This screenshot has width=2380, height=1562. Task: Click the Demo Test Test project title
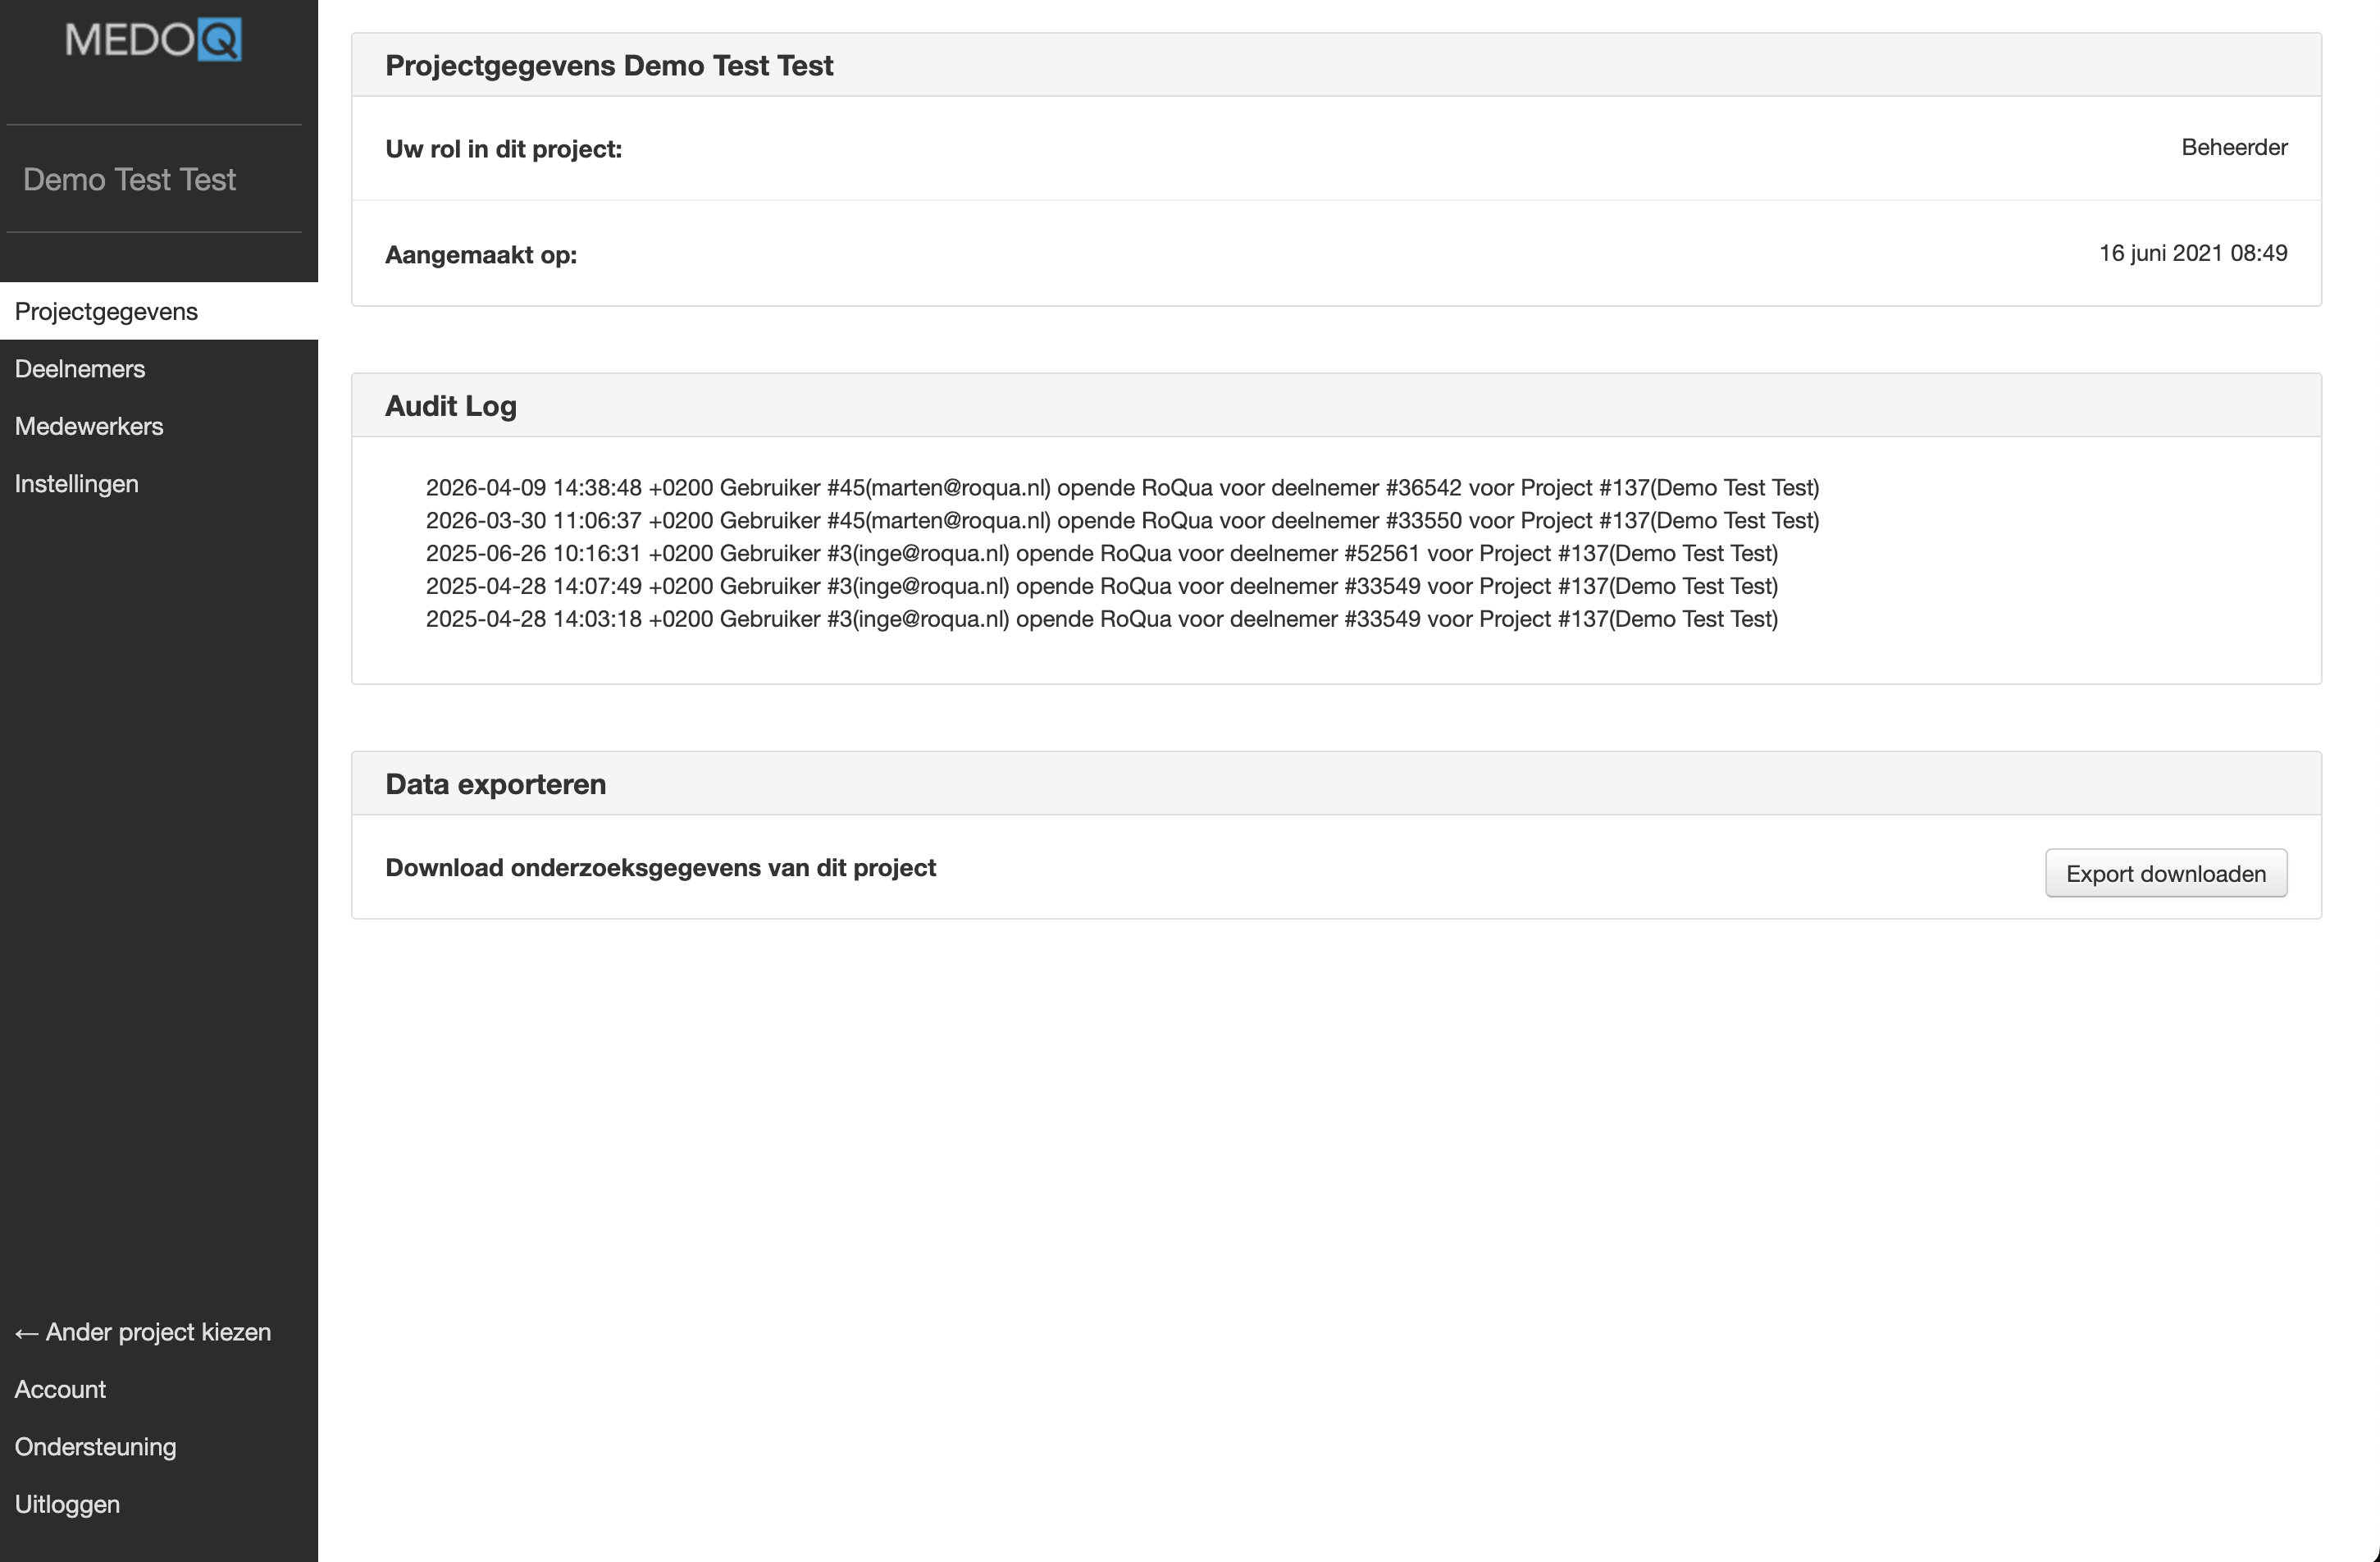tap(129, 179)
